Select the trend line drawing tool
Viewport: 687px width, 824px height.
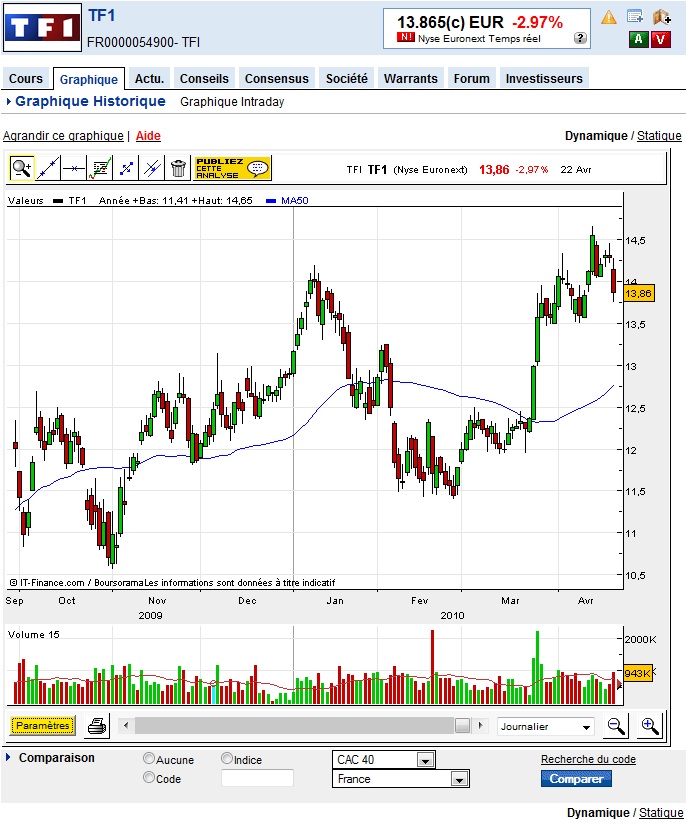(x=48, y=169)
